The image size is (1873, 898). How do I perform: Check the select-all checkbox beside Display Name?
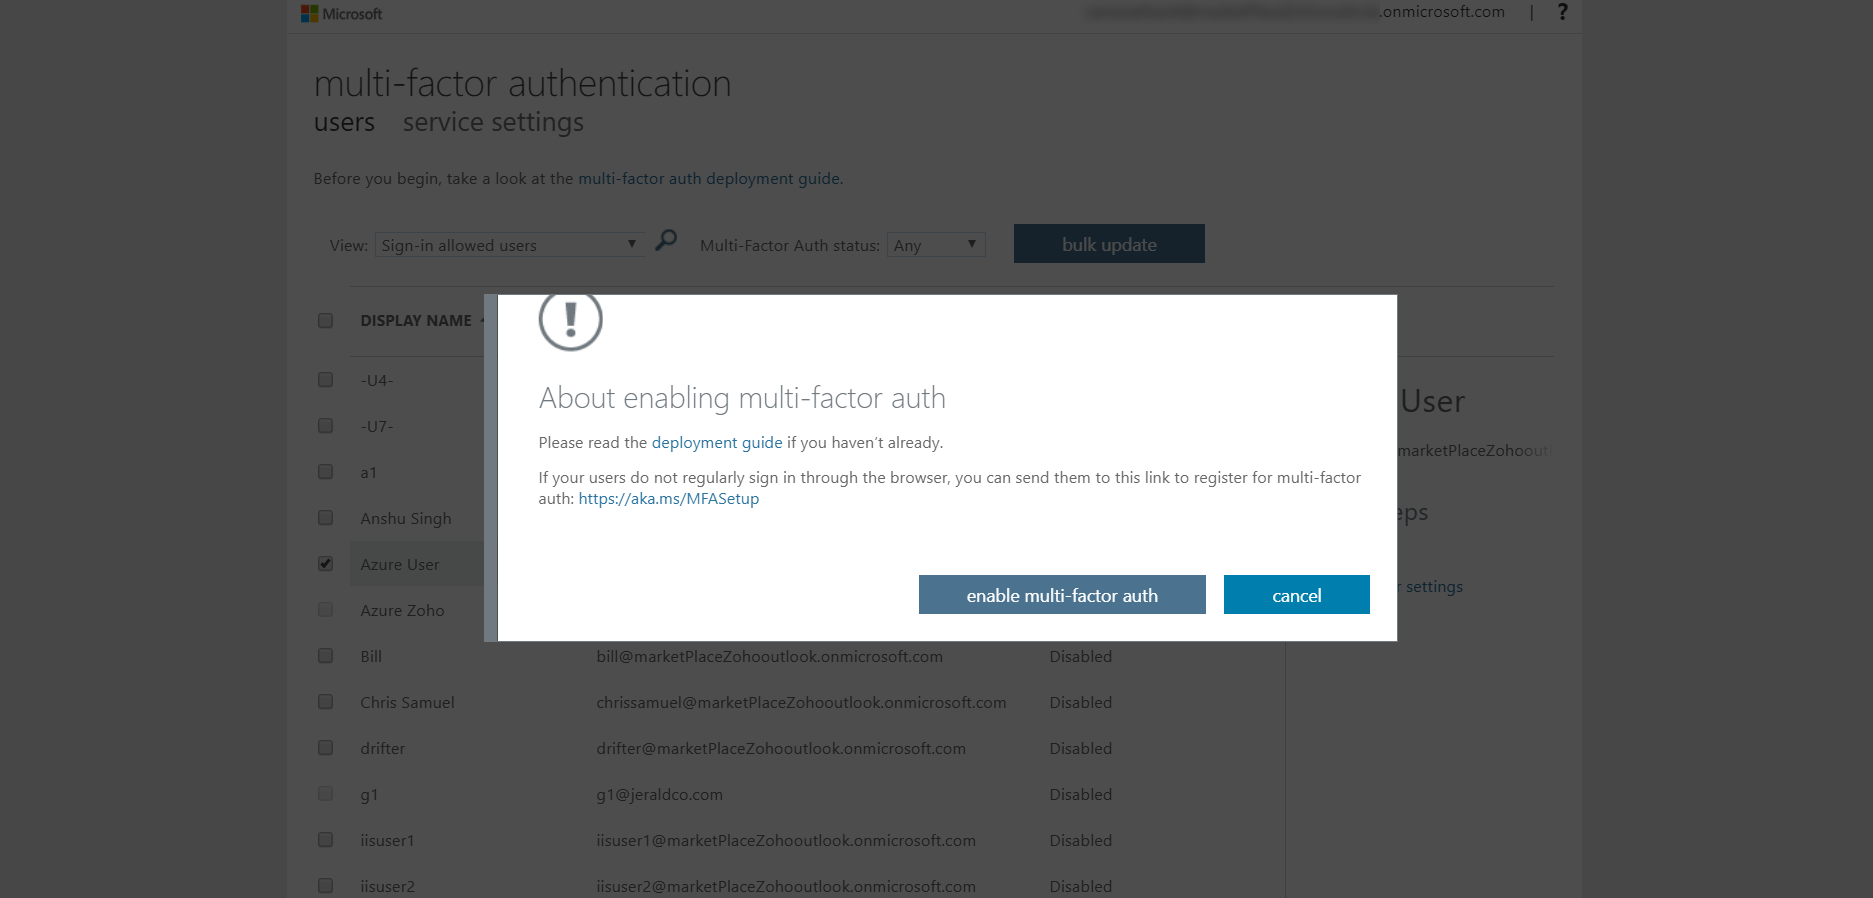tap(326, 321)
